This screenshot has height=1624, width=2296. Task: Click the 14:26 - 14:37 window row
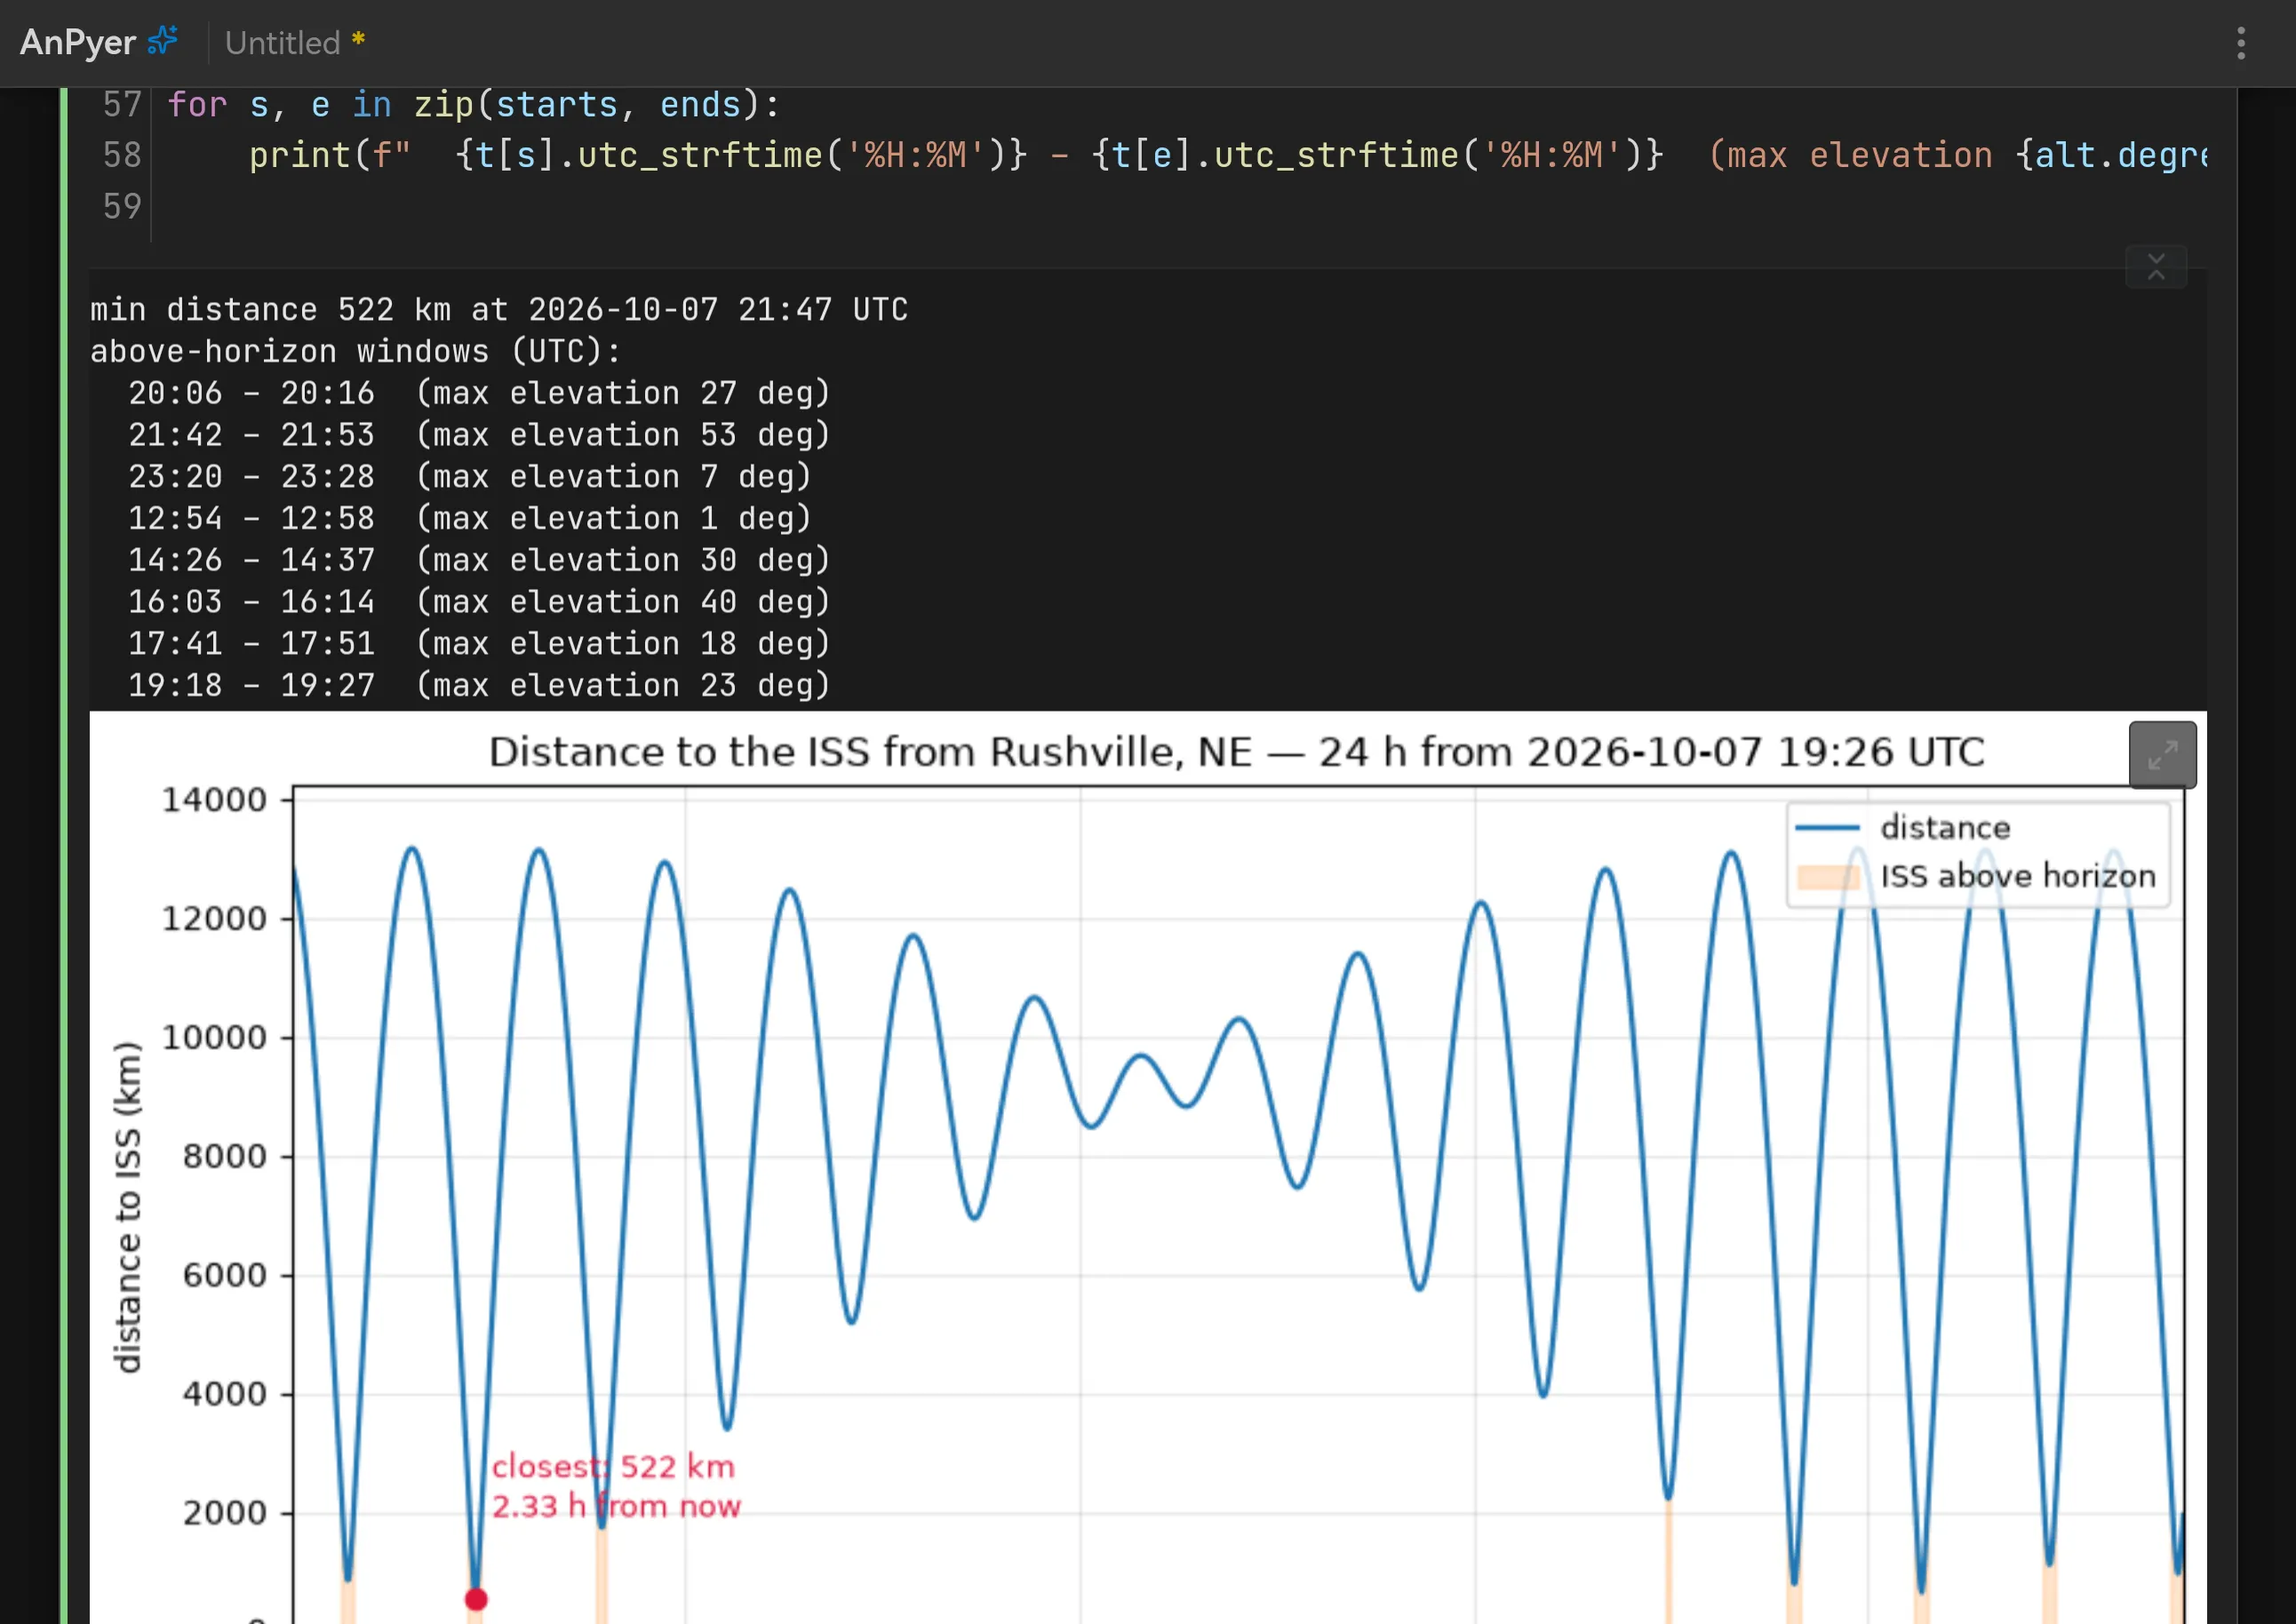pyautogui.click(x=479, y=560)
